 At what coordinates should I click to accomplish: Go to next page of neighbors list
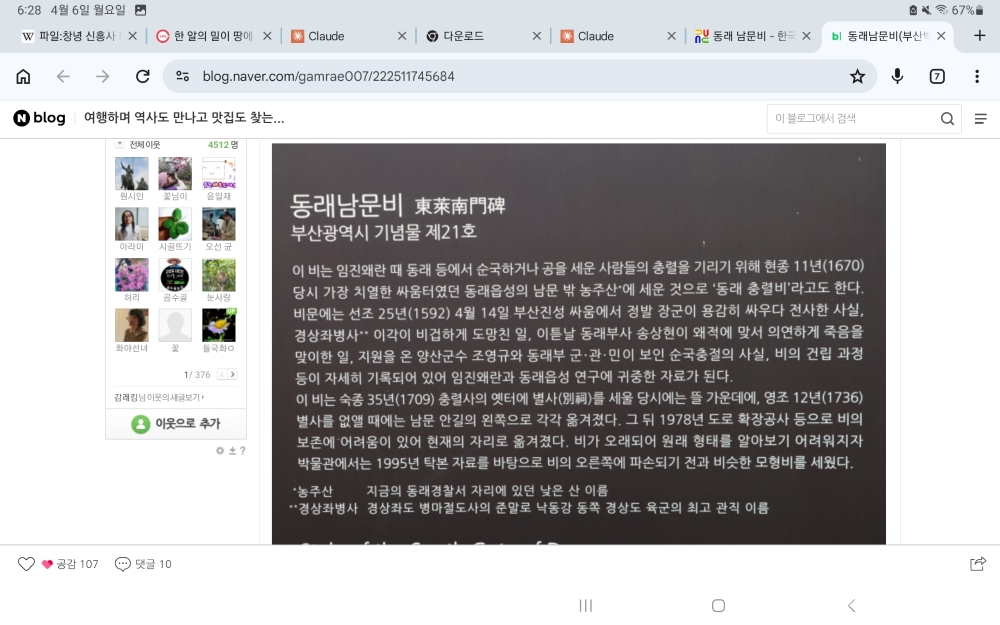pos(233,374)
